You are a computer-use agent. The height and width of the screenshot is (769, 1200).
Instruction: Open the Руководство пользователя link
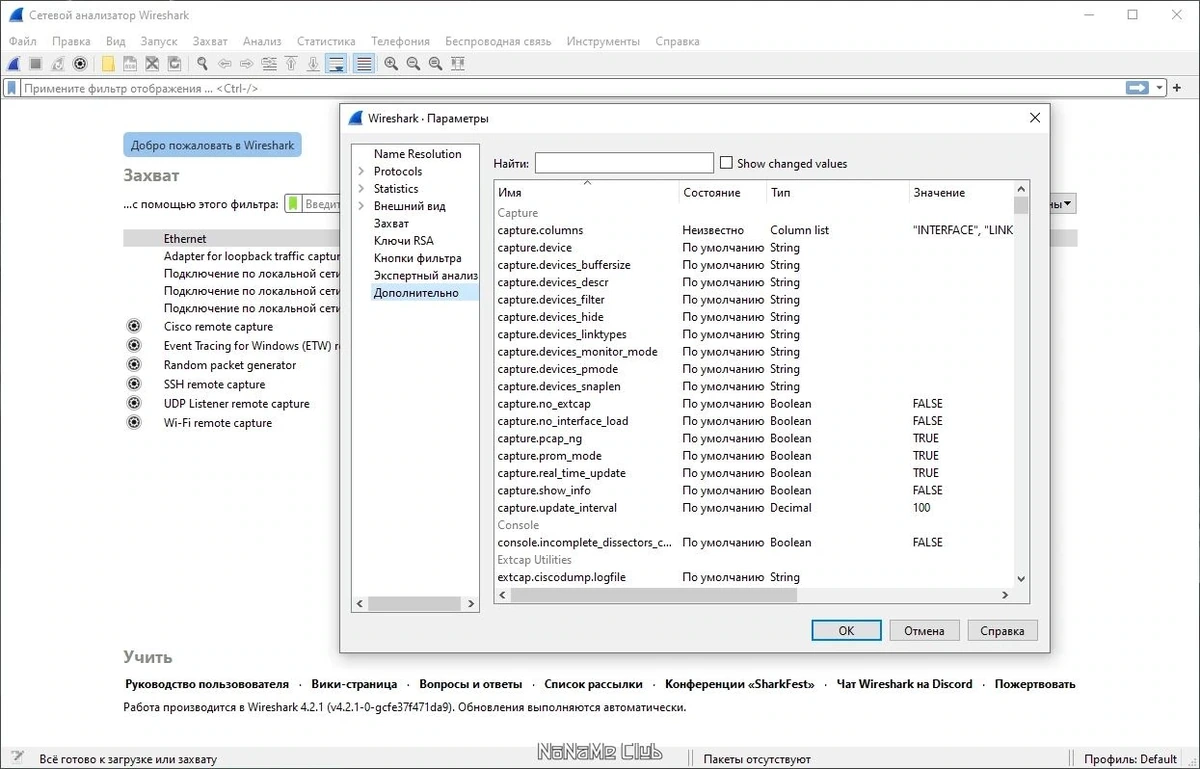207,684
